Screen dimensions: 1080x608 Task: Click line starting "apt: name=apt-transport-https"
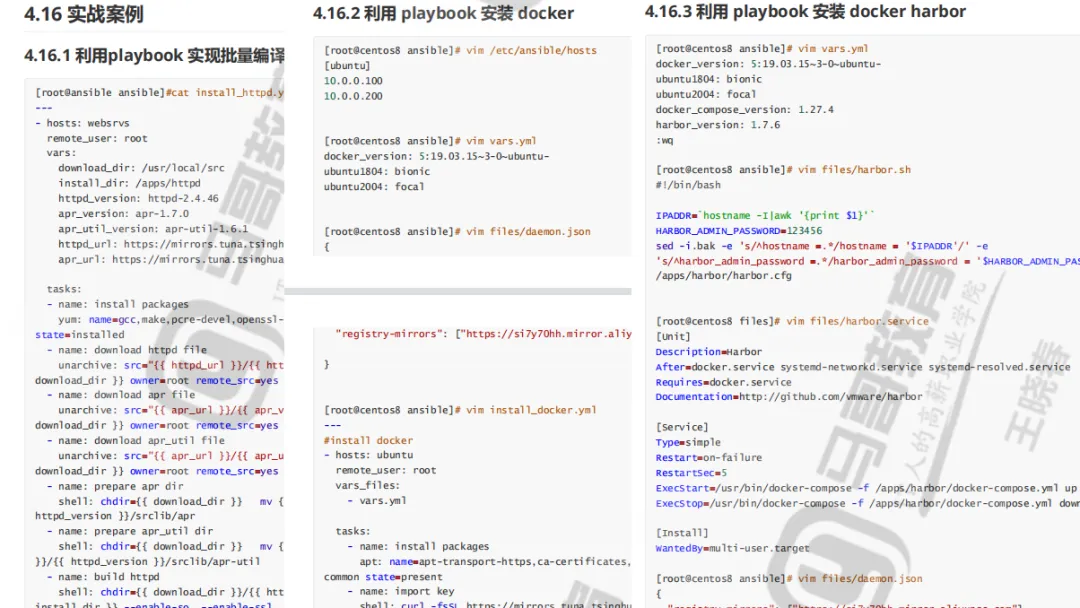point(495,562)
